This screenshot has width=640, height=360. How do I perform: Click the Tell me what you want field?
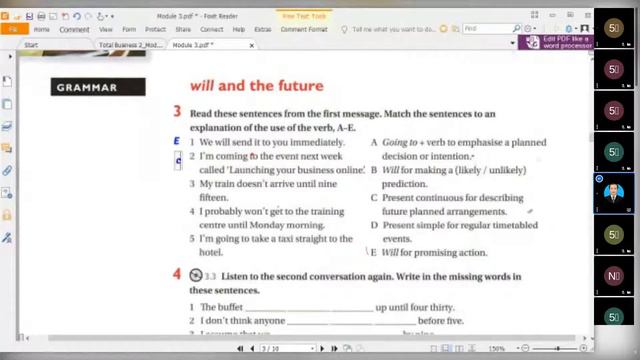[x=393, y=29]
